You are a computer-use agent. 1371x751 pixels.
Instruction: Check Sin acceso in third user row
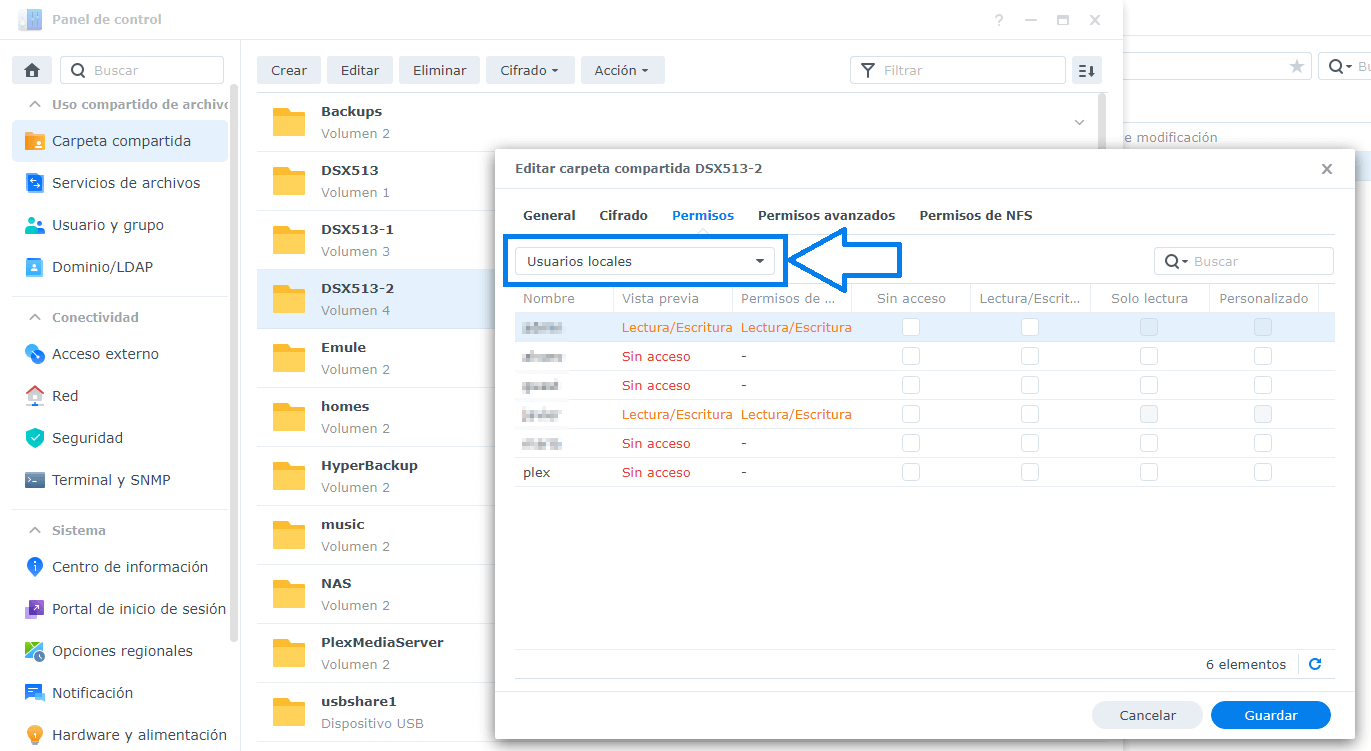pyautogui.click(x=911, y=385)
